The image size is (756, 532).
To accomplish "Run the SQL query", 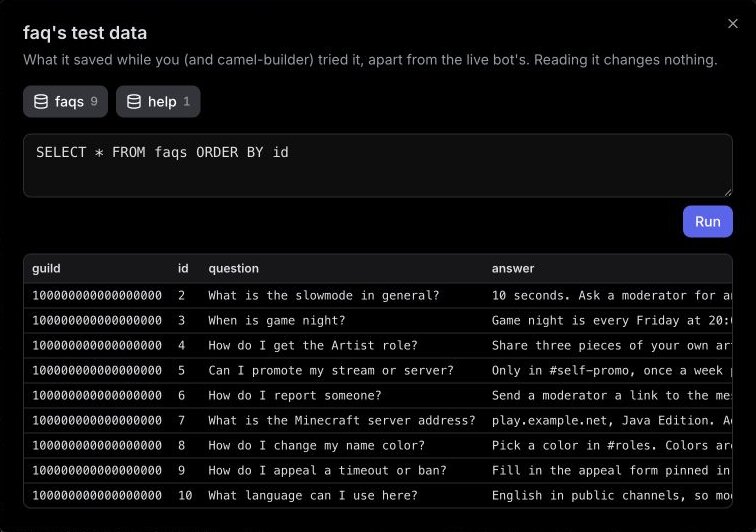I will (x=707, y=221).
